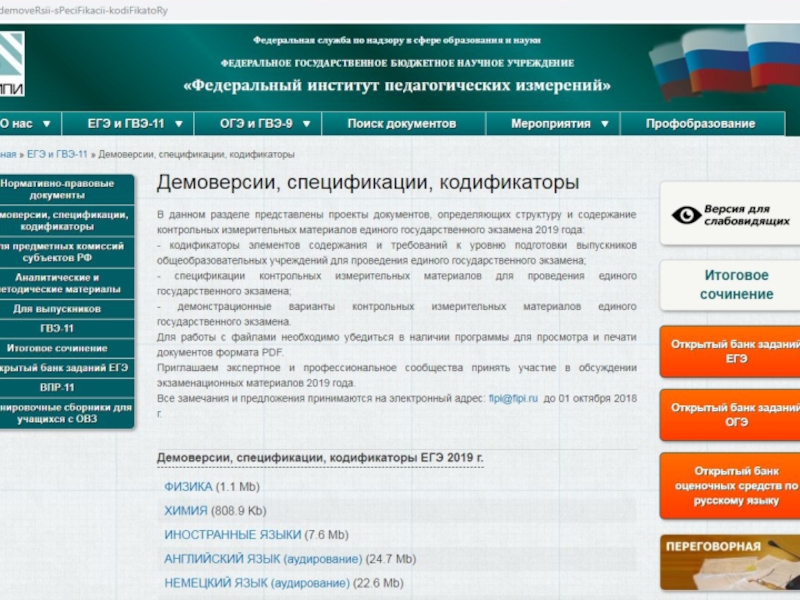The height and width of the screenshot is (600, 800).
Task: Open the training collections for students with ОВЗ
Action: point(66,413)
